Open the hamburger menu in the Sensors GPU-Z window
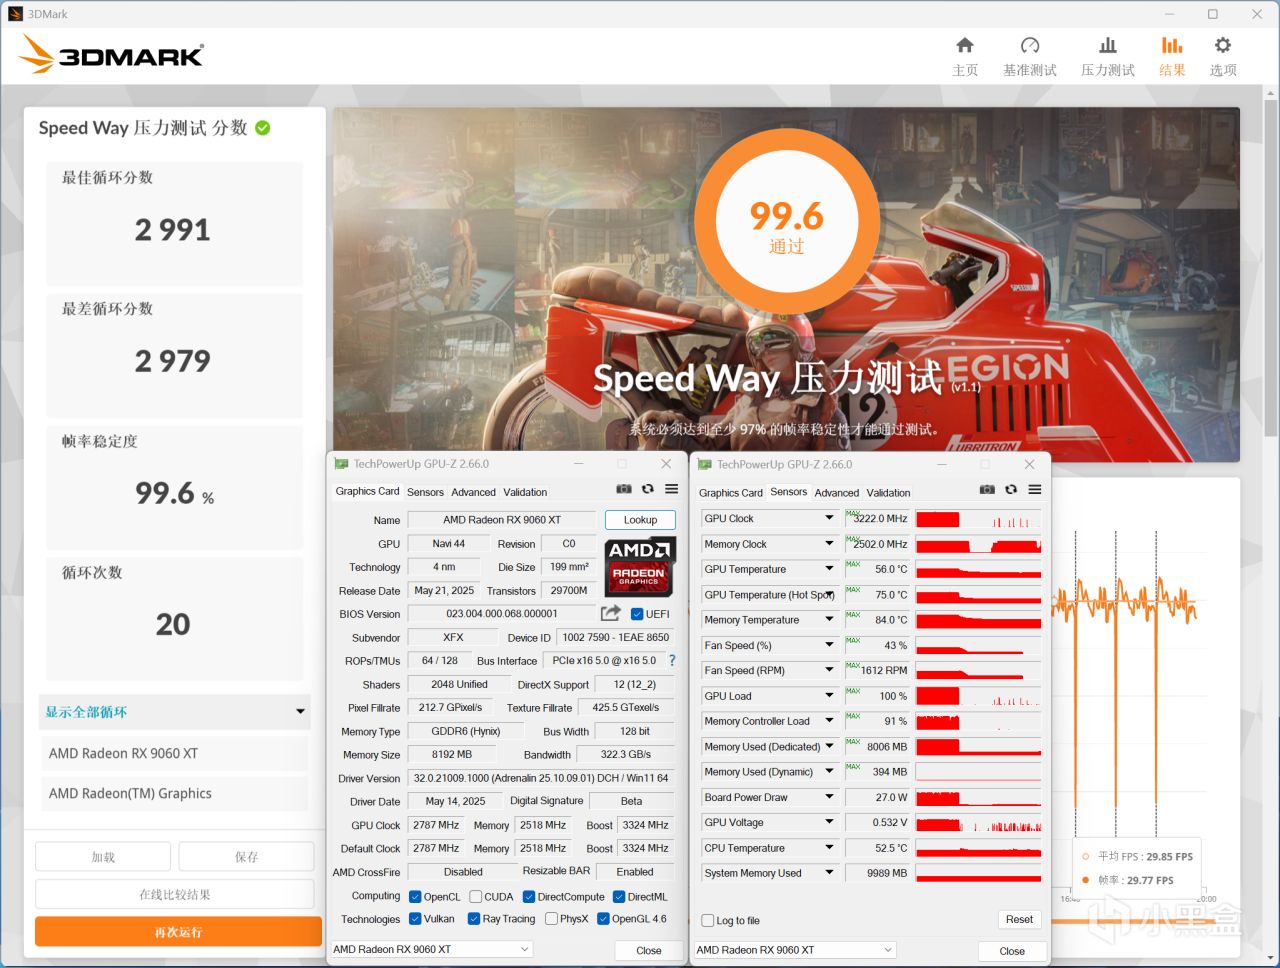The height and width of the screenshot is (968, 1280). 1035,489
